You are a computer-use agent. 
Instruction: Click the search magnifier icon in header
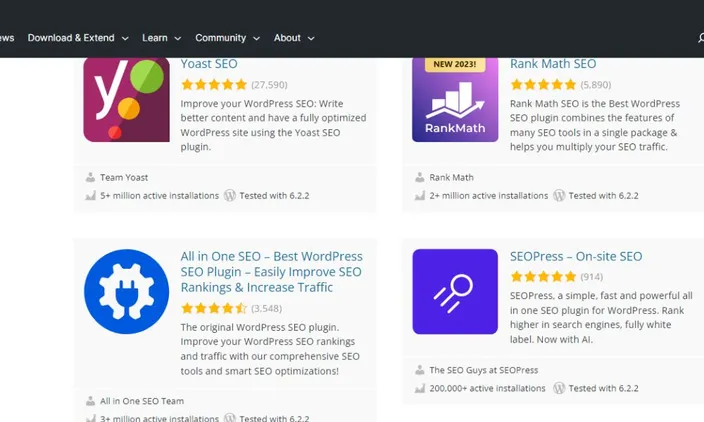pyautogui.click(x=701, y=38)
